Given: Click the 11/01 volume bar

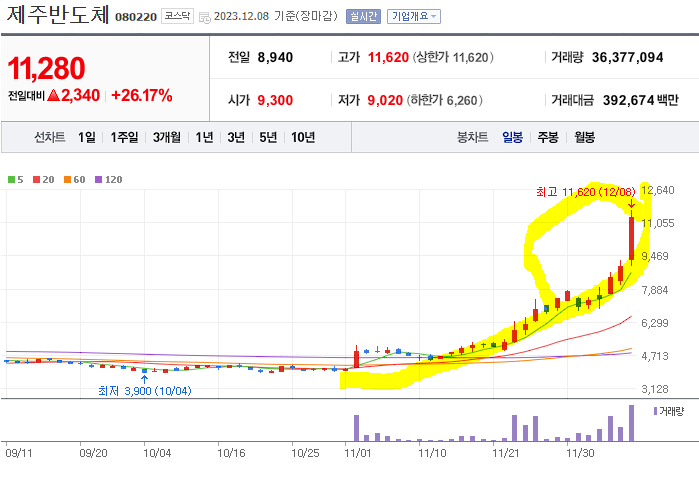Looking at the screenshot, I should (x=356, y=428).
